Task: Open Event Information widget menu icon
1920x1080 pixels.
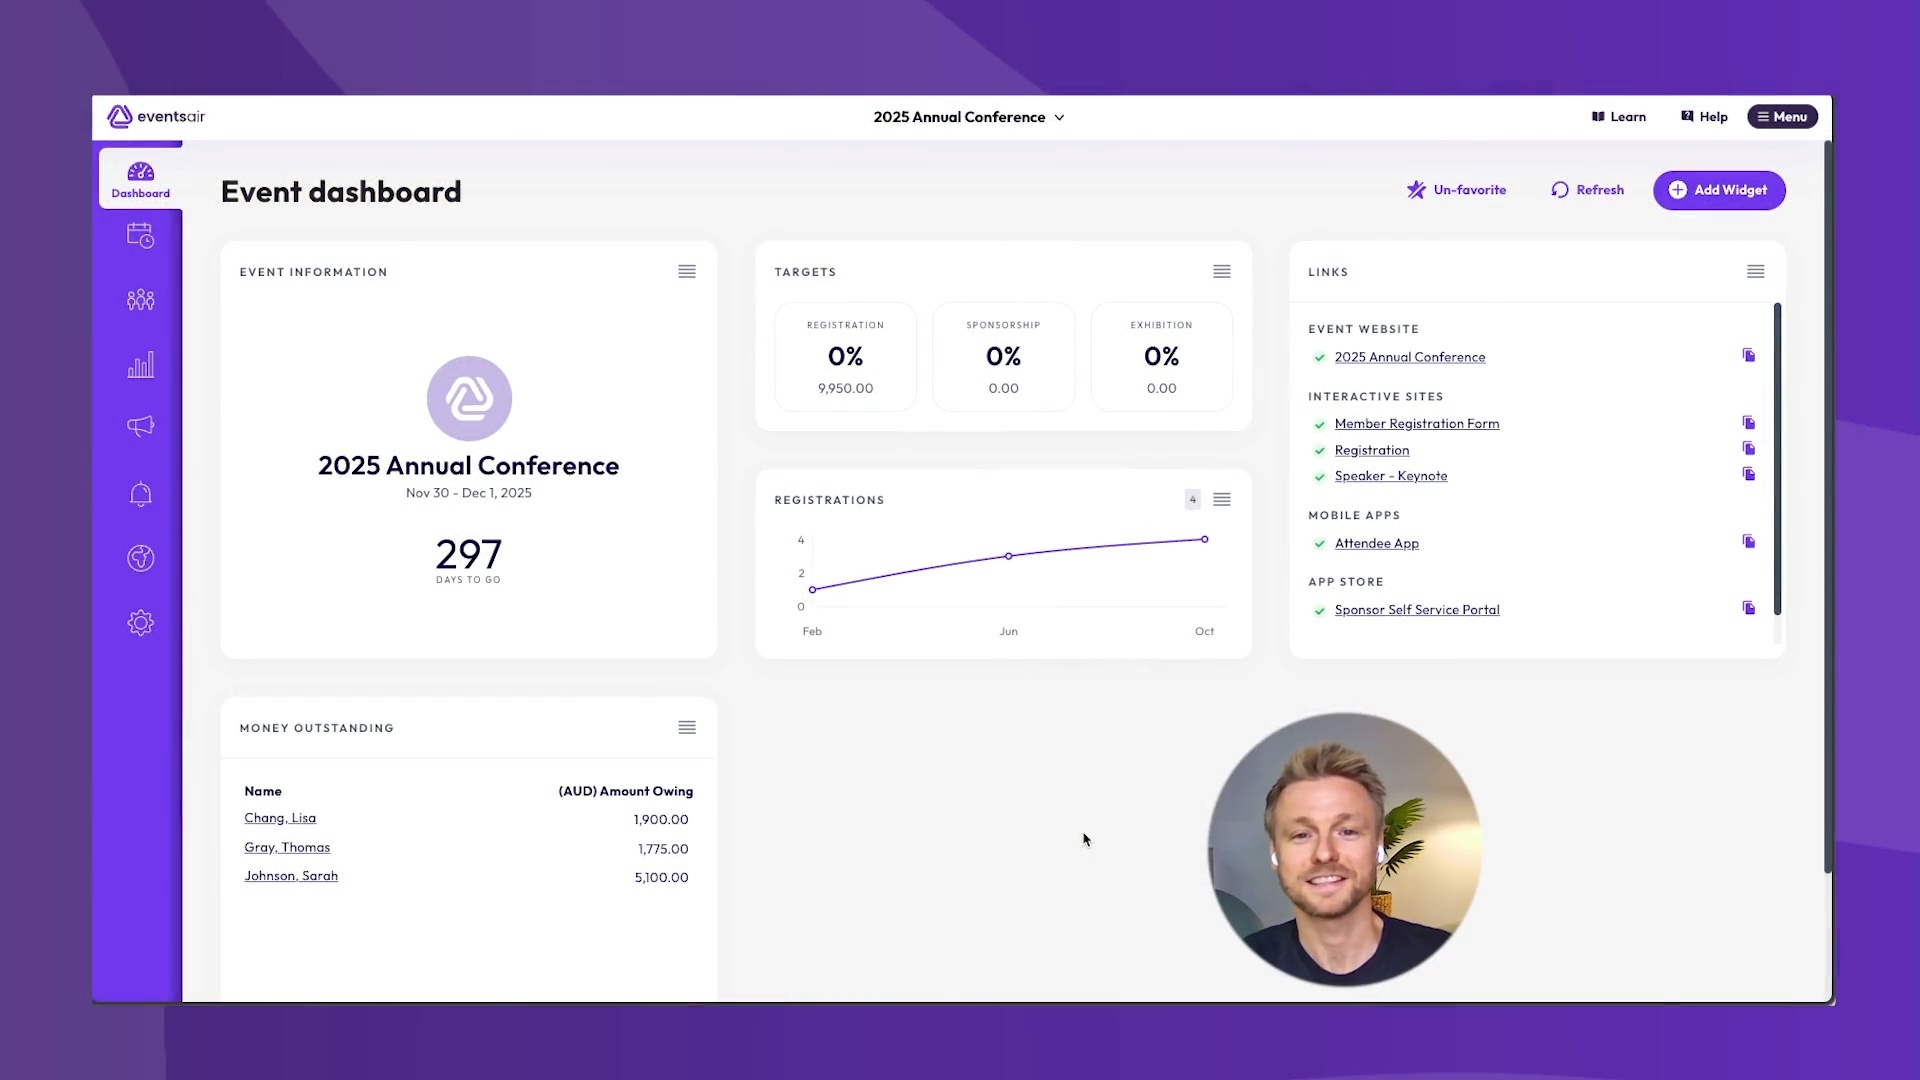Action: point(687,272)
